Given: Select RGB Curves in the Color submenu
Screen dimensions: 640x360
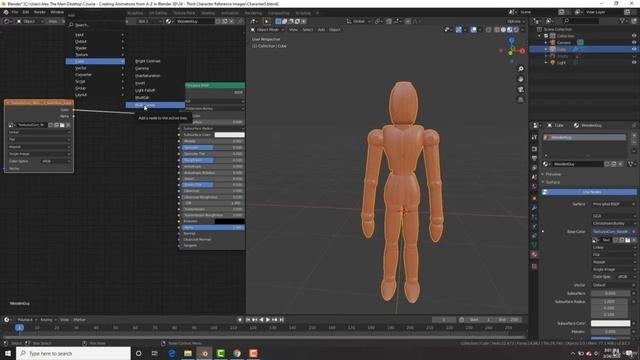Looking at the screenshot, I should click(x=155, y=105).
